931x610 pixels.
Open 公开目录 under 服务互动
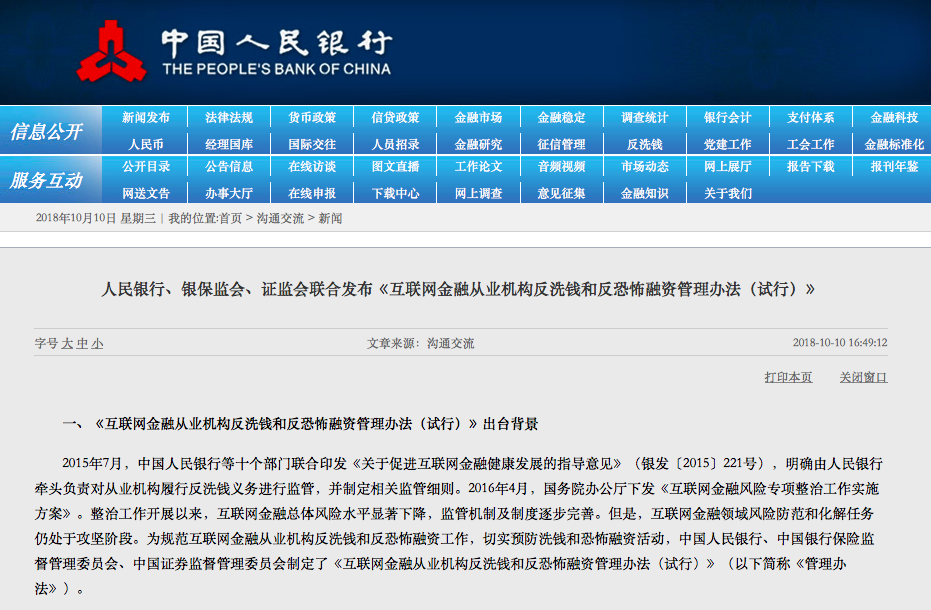pyautogui.click(x=146, y=167)
